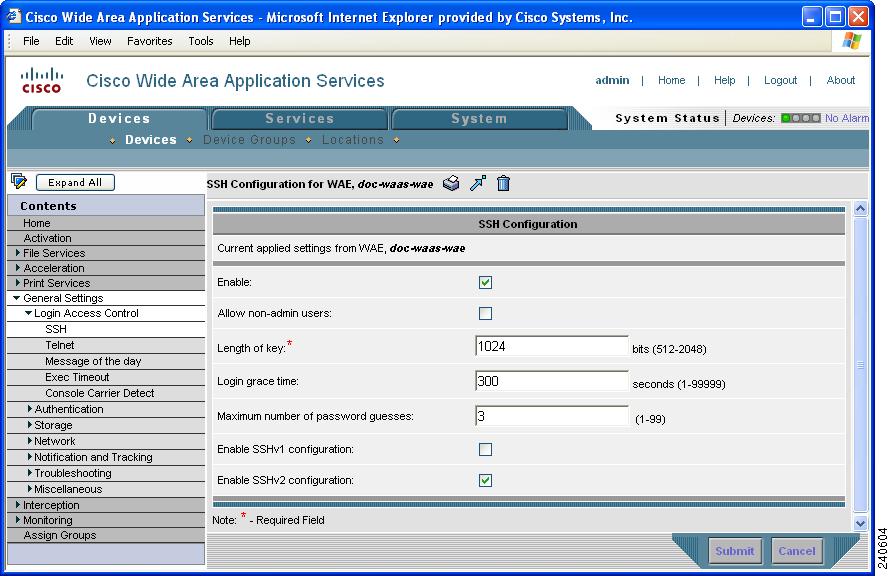890x576 pixels.
Task: Expand the Miscellaneous tree node
Action: point(30,488)
